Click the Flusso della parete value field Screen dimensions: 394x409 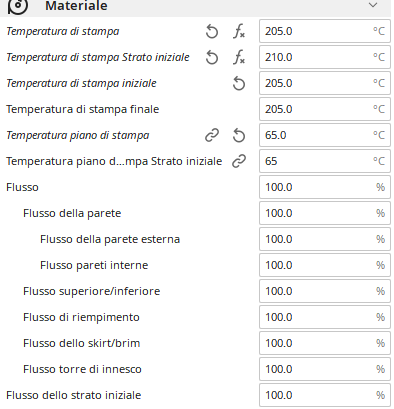pos(325,213)
